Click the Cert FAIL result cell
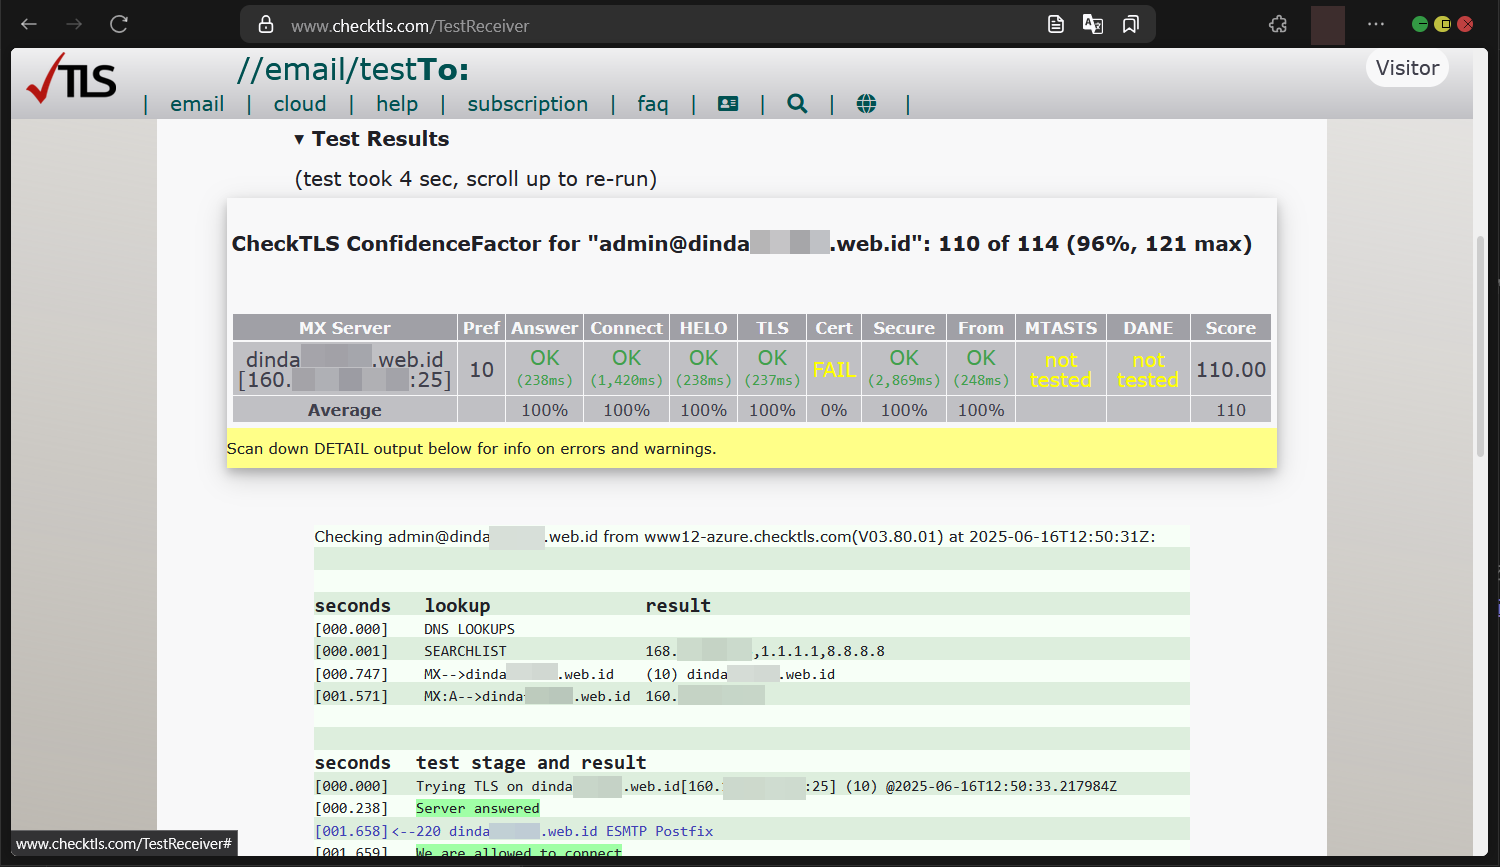Viewport: 1500px width, 867px height. [834, 369]
